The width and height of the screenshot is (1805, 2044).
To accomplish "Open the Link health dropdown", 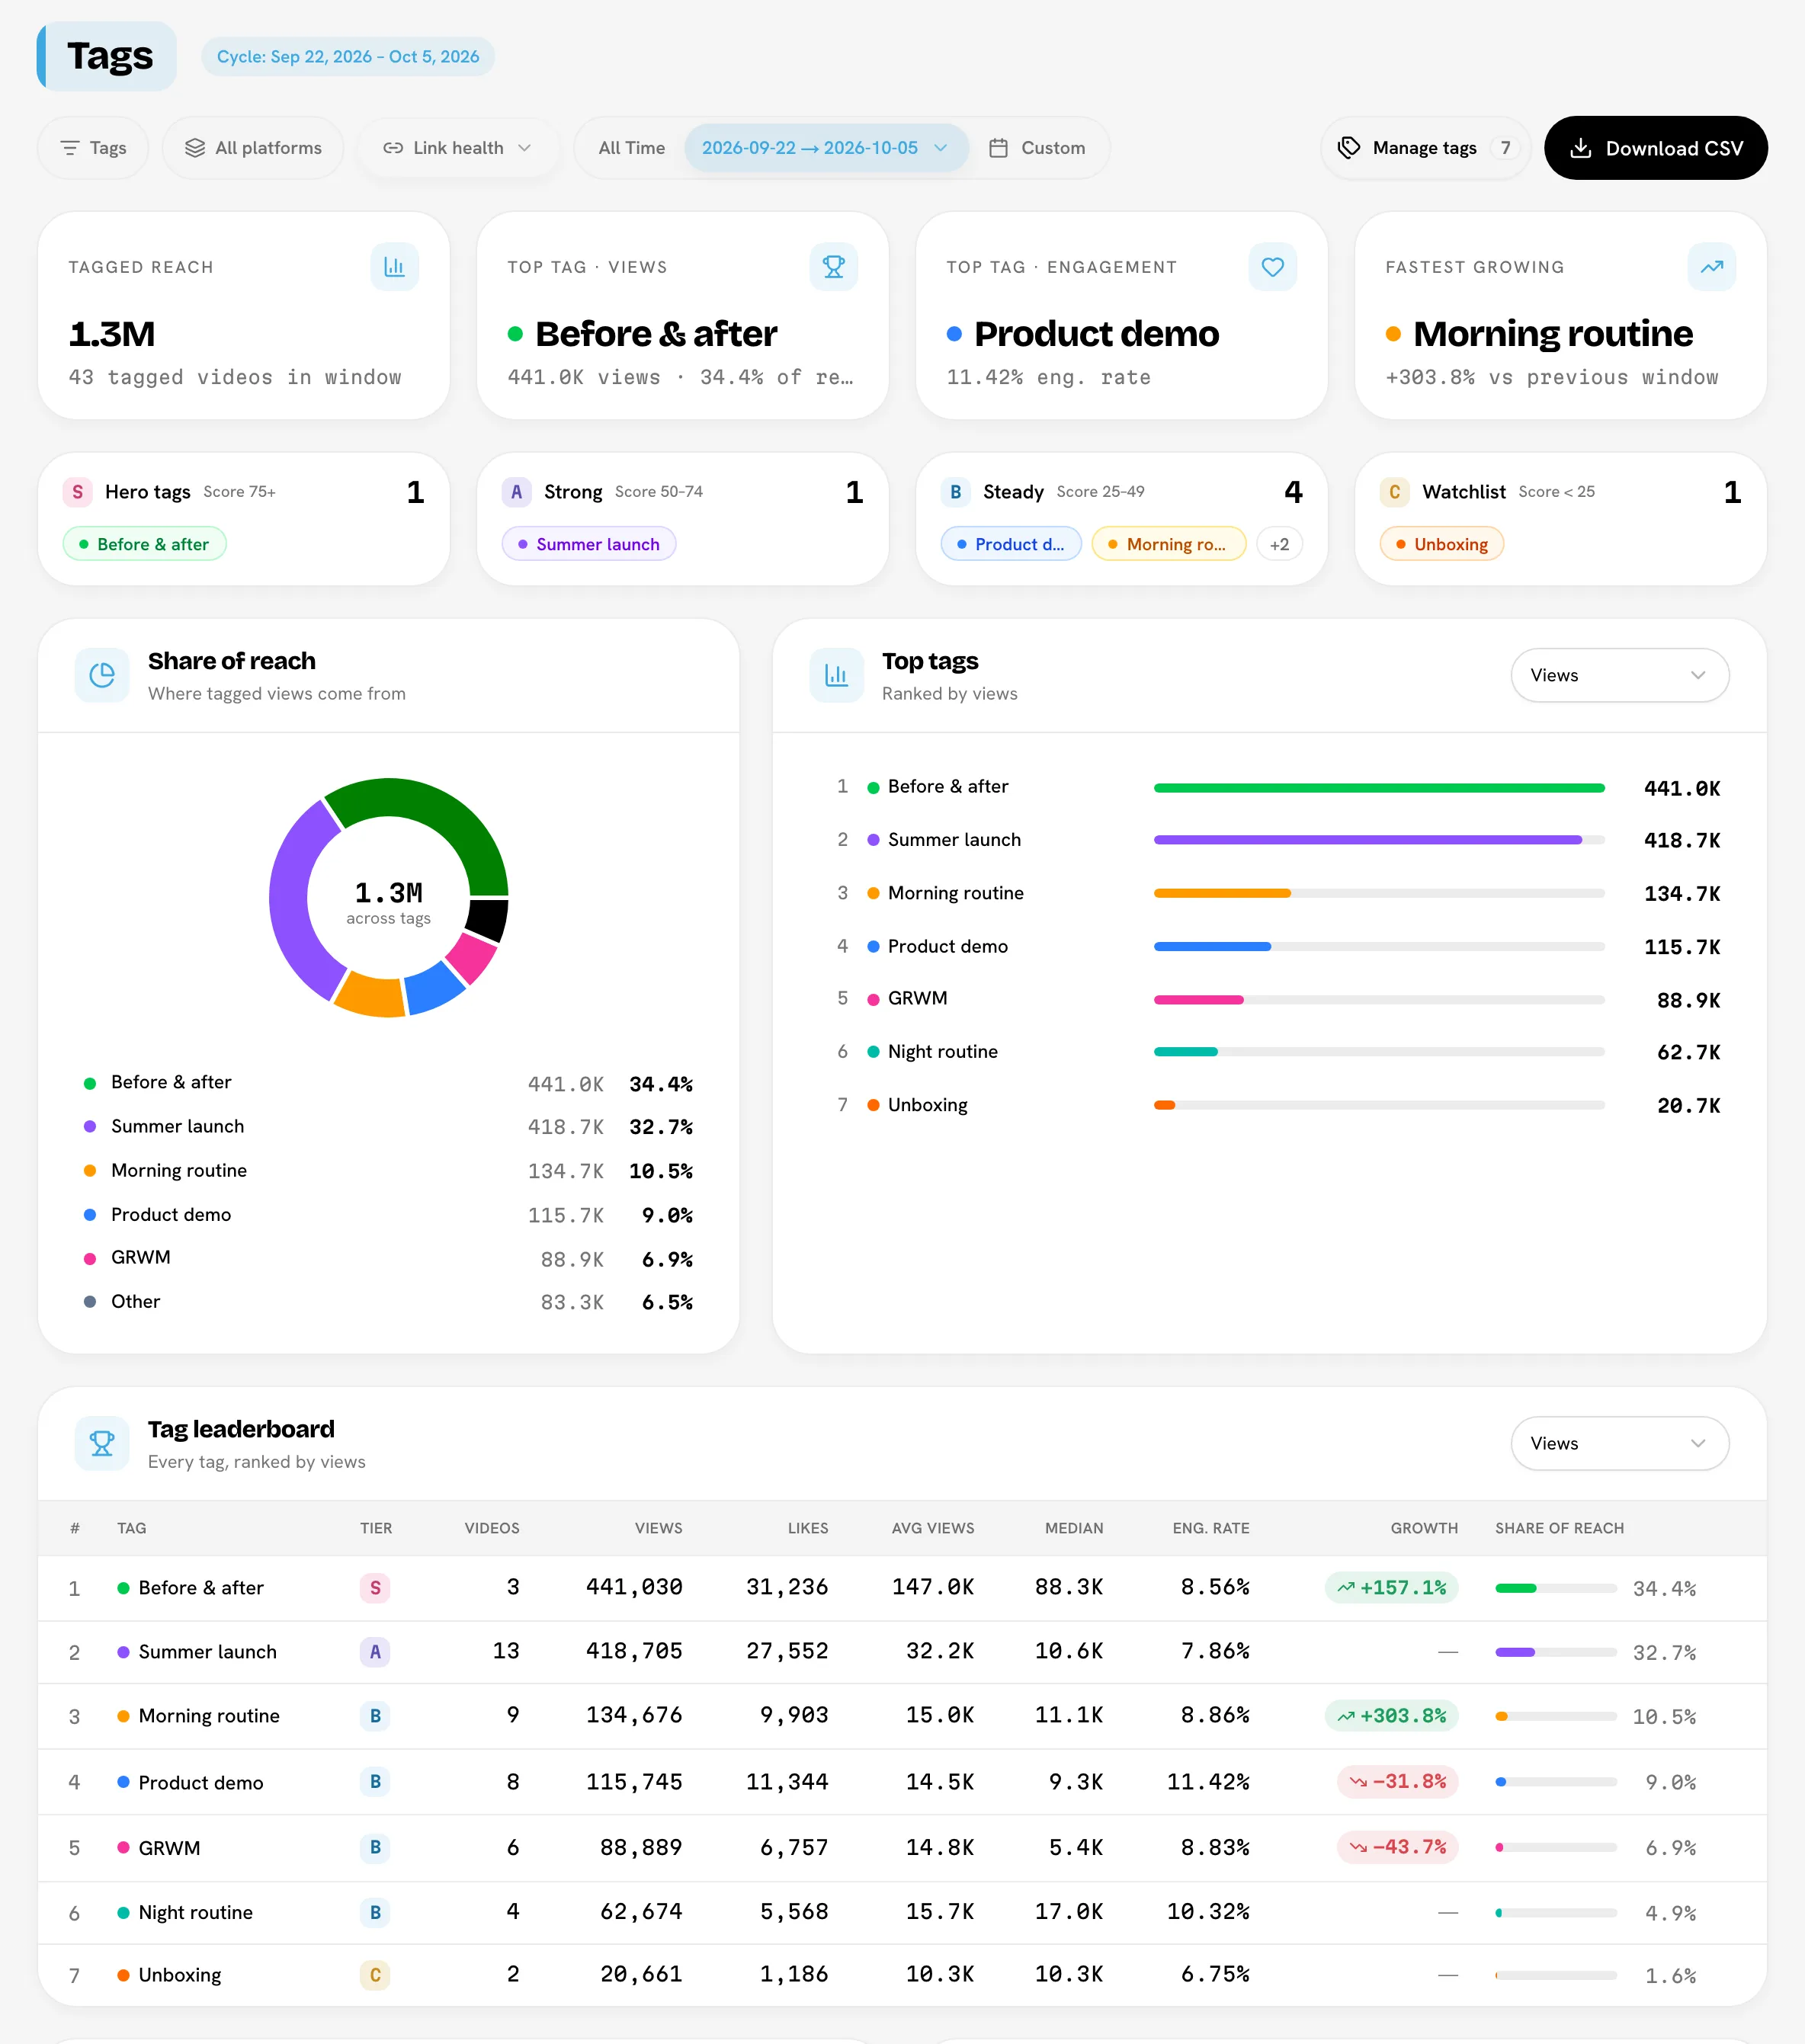I will [457, 148].
